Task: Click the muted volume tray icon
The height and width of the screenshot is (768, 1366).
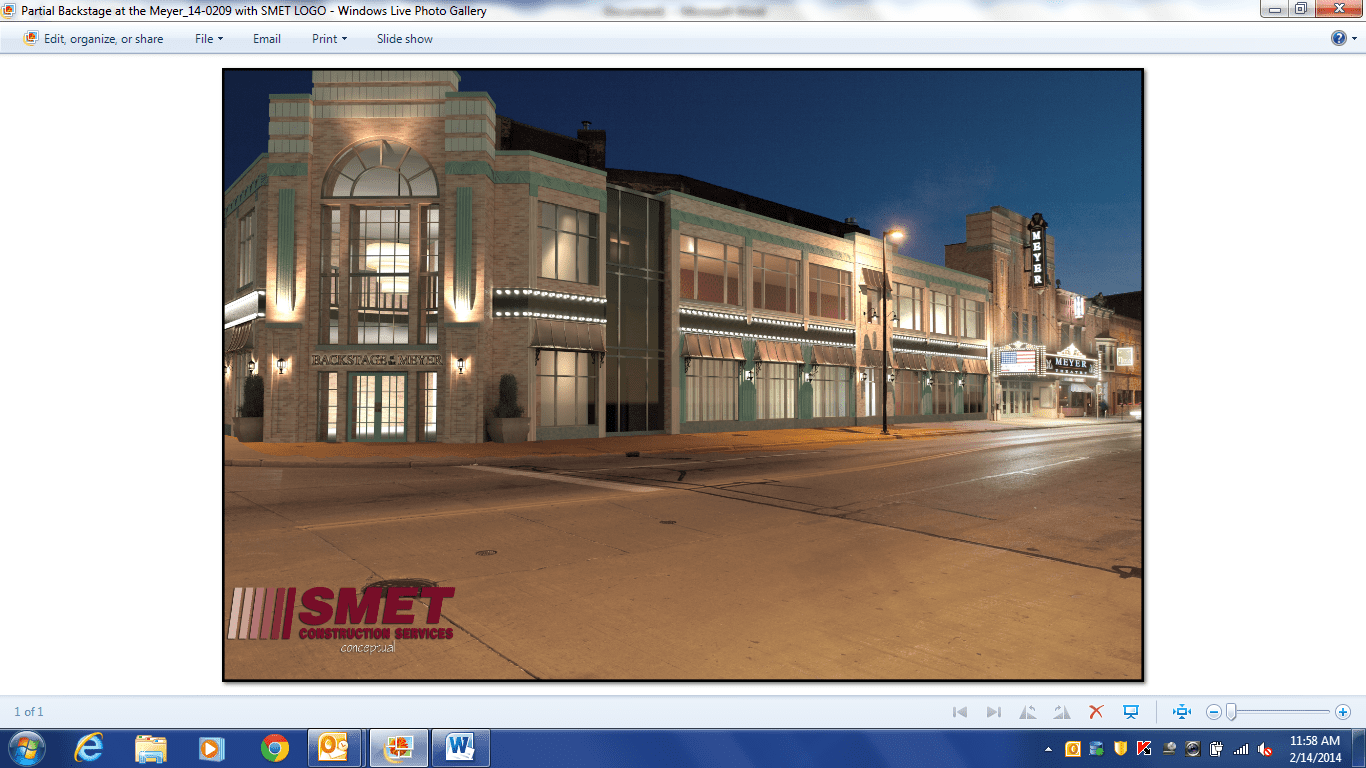Action: (x=1265, y=748)
